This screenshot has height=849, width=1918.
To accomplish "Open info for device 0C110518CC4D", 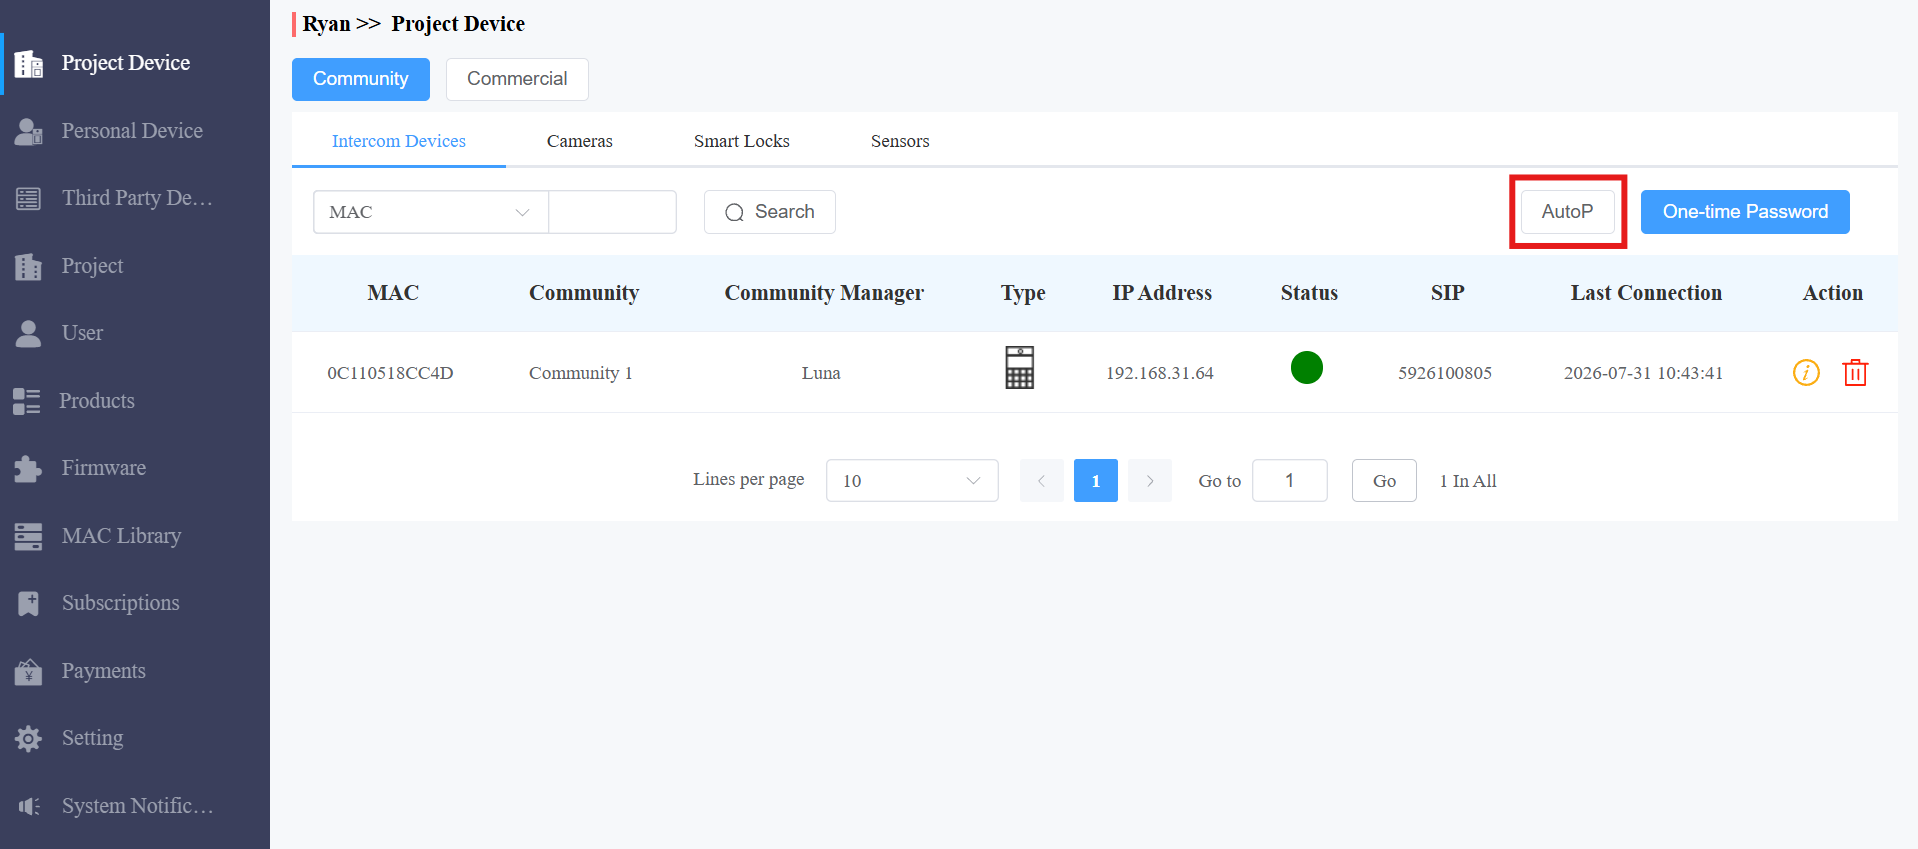I will pyautogui.click(x=1806, y=373).
